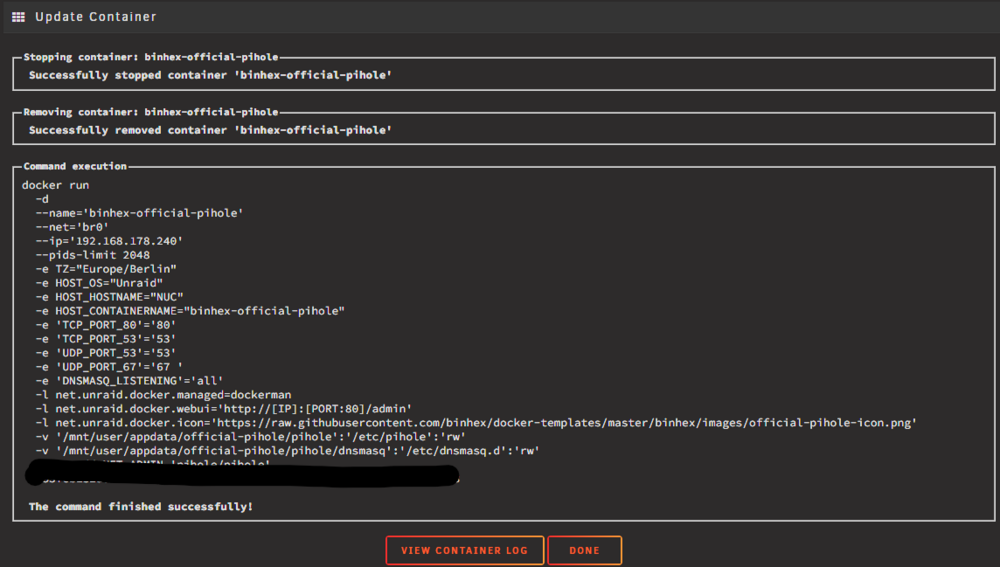Click 'The command finished successfully!' message
The height and width of the screenshot is (567, 1000).
(141, 507)
